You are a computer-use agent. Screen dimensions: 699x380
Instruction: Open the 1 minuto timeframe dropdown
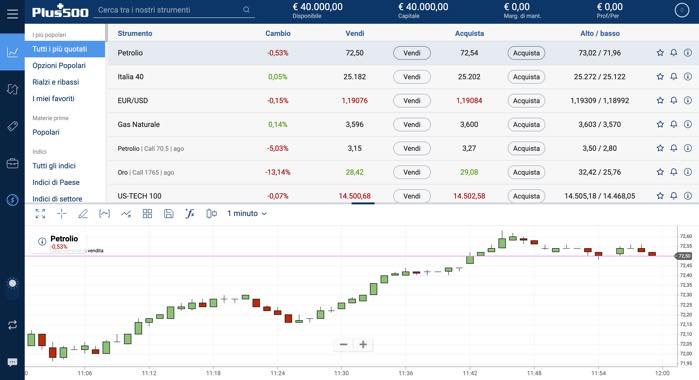click(247, 214)
